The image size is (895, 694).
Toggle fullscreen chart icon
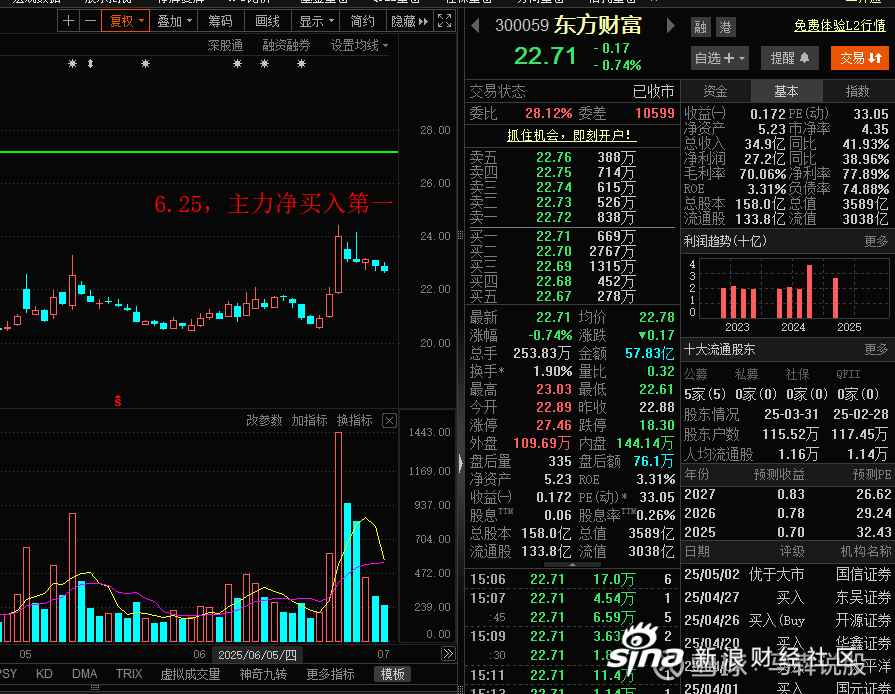445,21
